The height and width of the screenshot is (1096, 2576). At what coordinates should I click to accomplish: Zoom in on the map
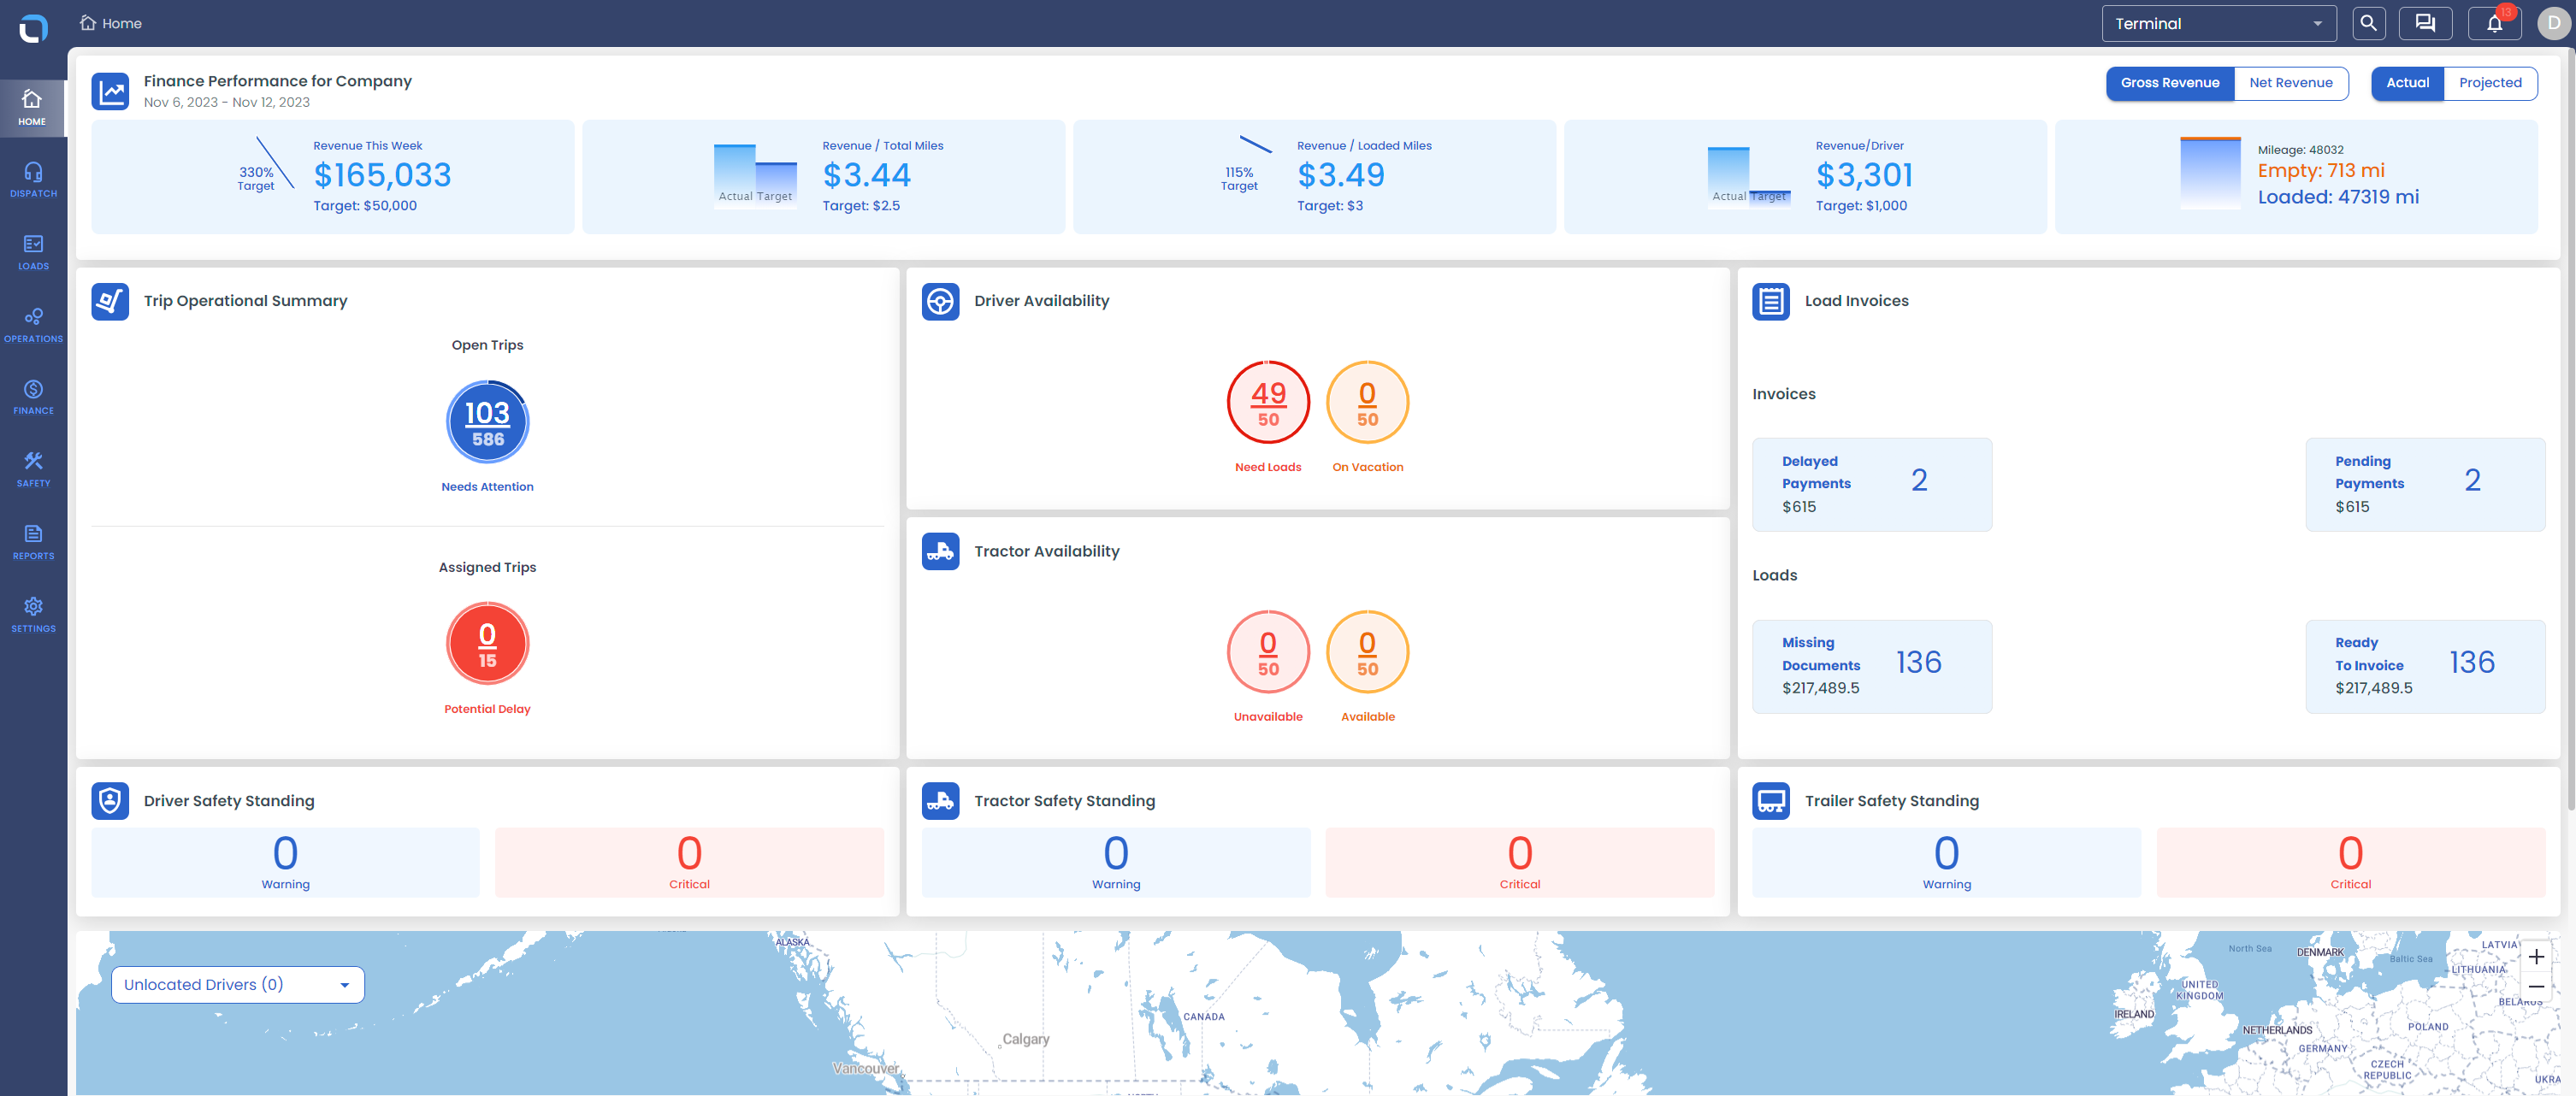2535,957
